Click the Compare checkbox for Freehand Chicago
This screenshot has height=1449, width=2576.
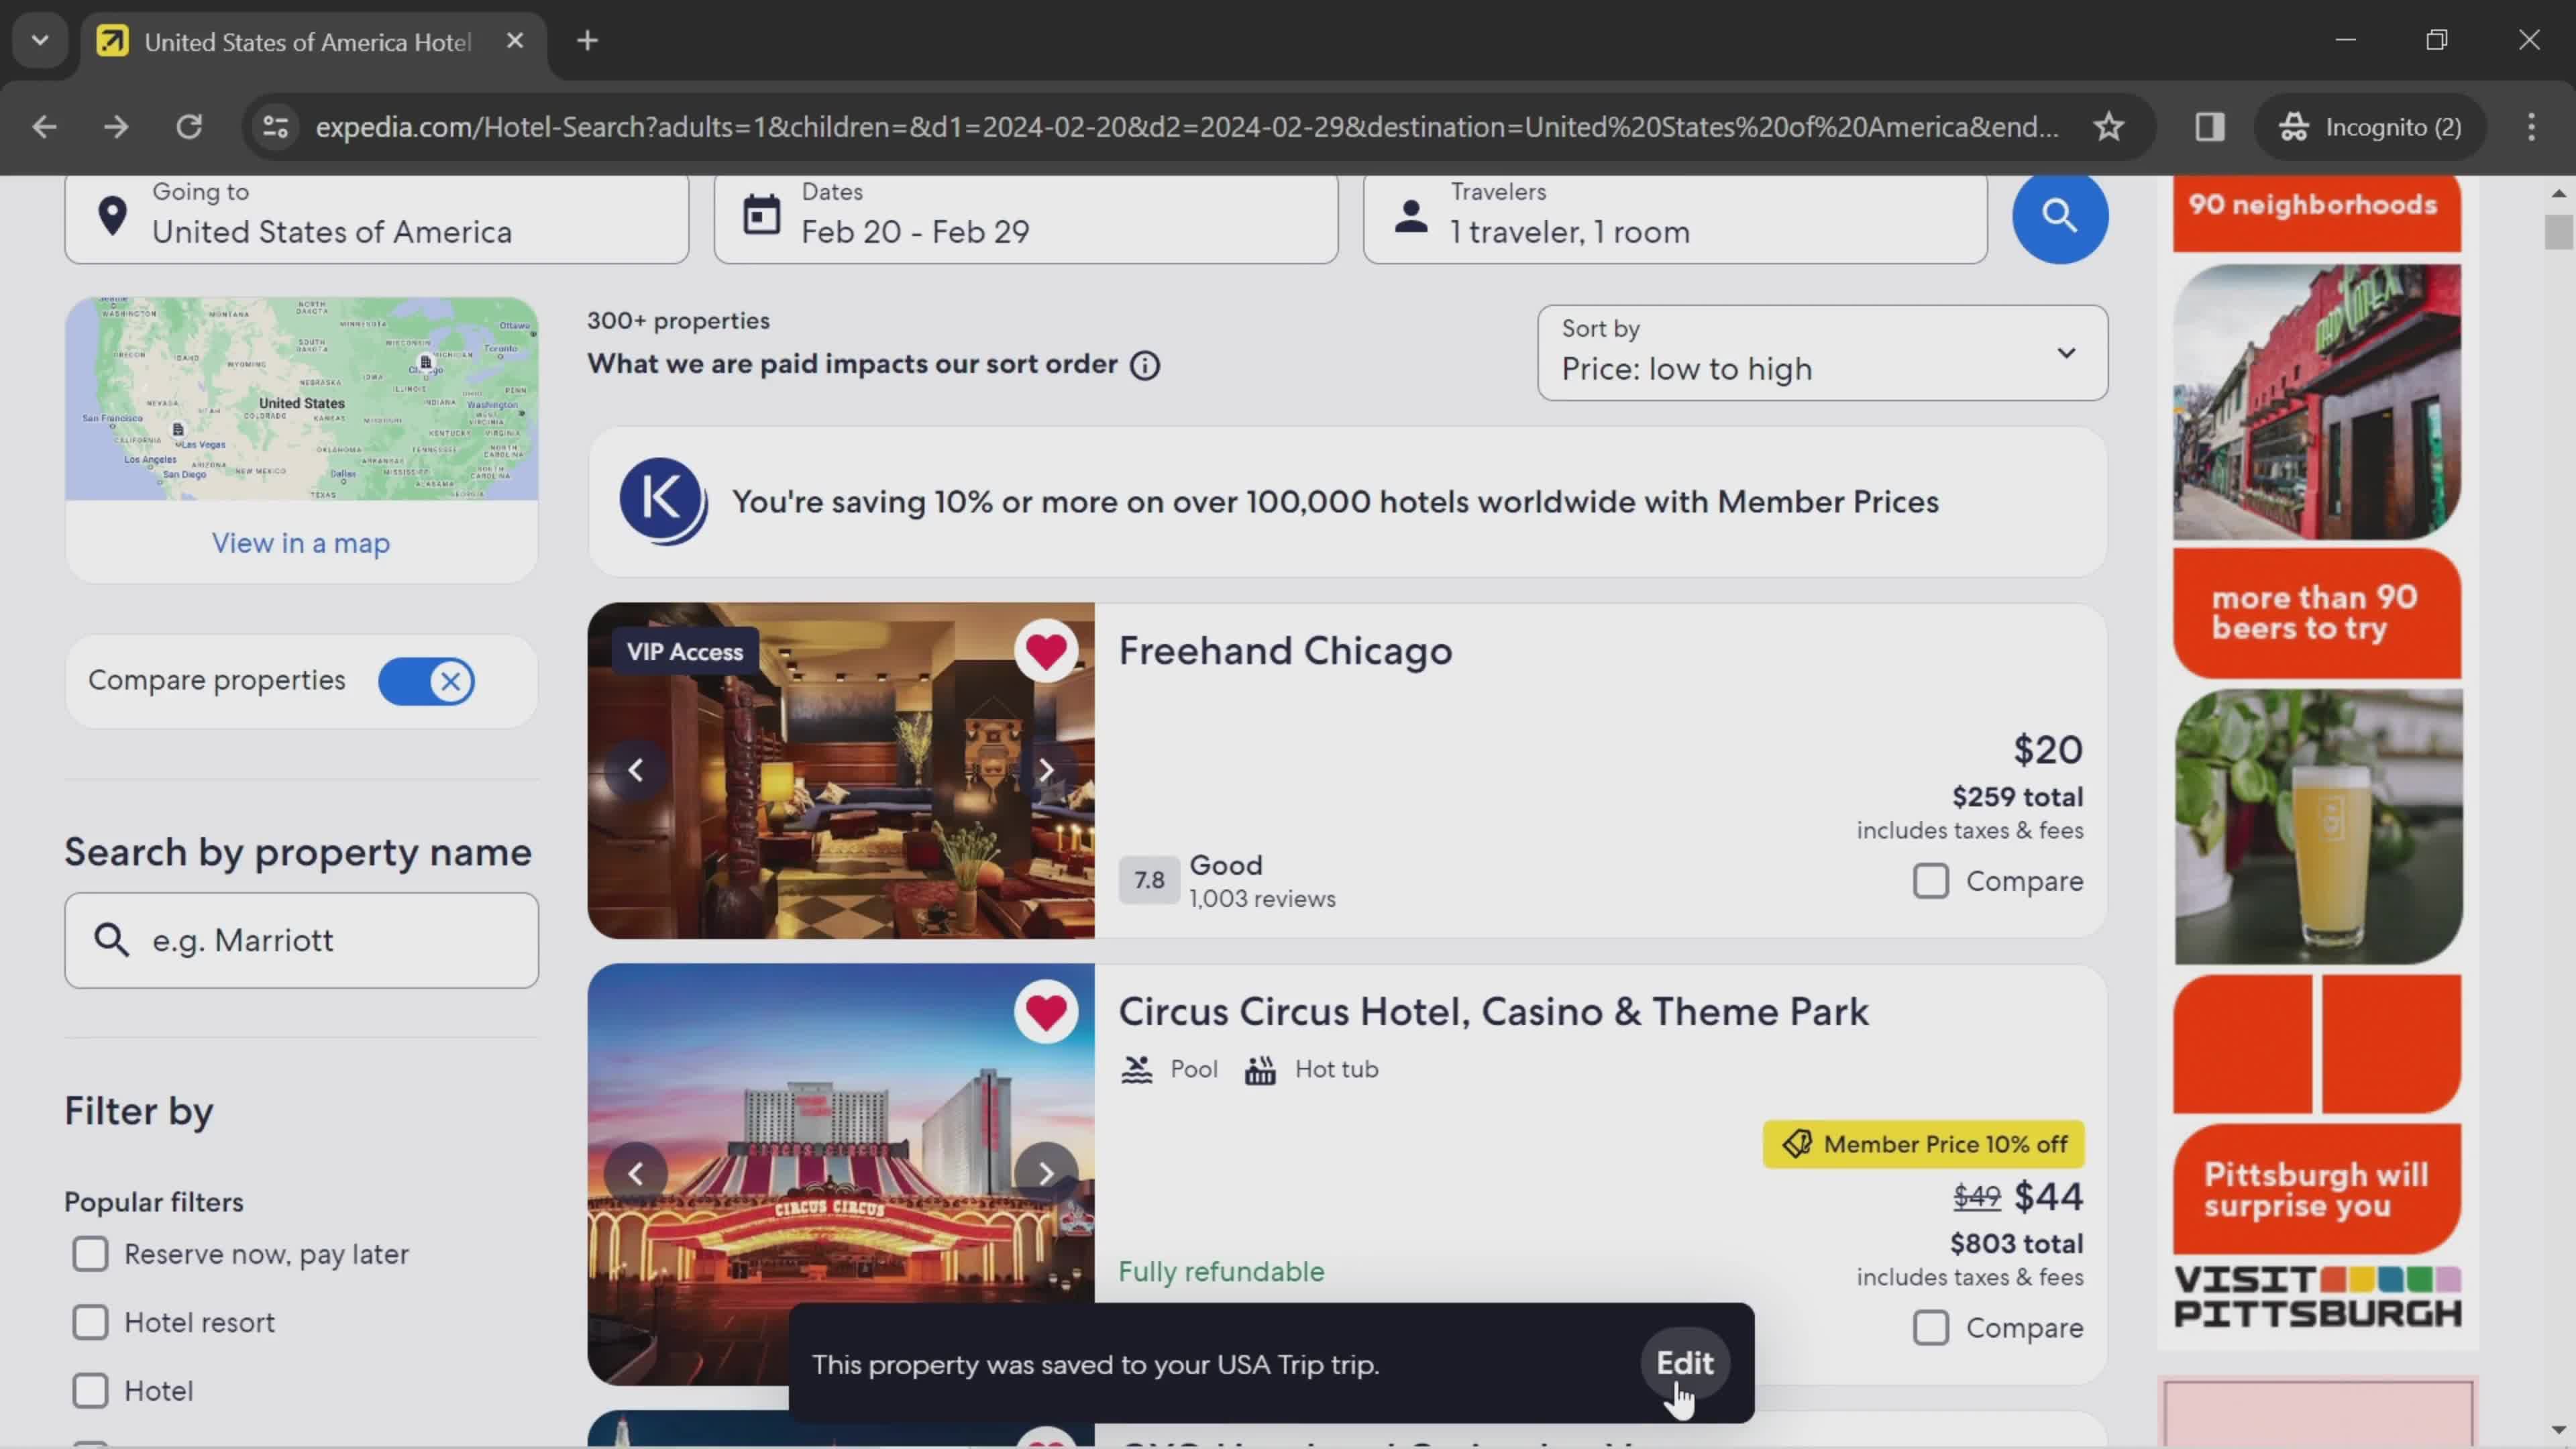pyautogui.click(x=1932, y=881)
